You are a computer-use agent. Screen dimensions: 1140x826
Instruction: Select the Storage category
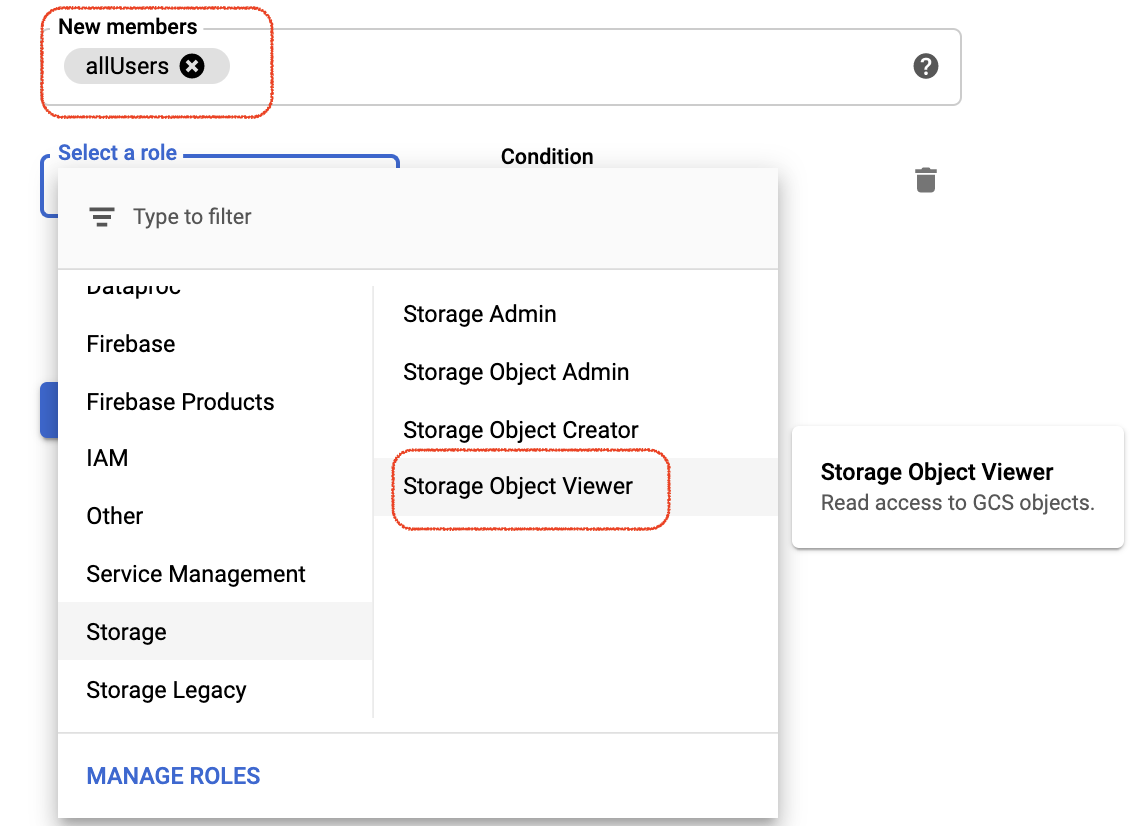pos(127,632)
